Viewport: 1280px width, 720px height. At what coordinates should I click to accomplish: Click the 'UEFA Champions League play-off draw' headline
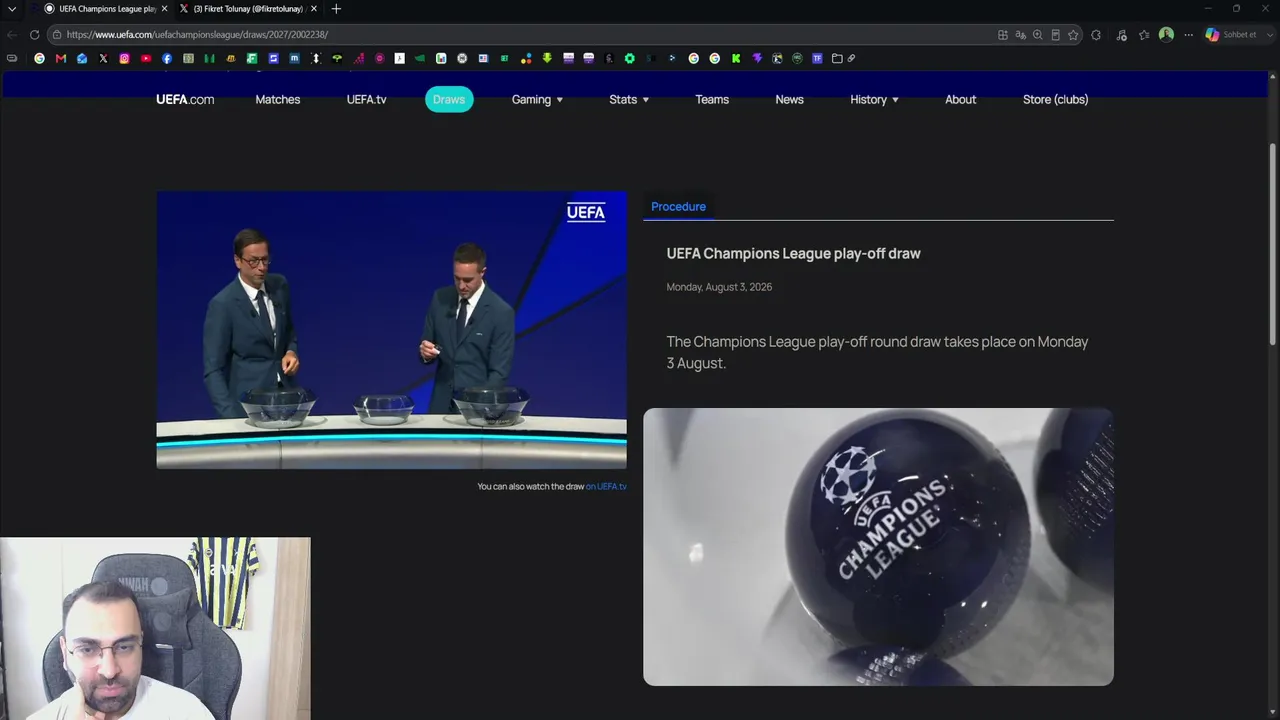coord(793,254)
